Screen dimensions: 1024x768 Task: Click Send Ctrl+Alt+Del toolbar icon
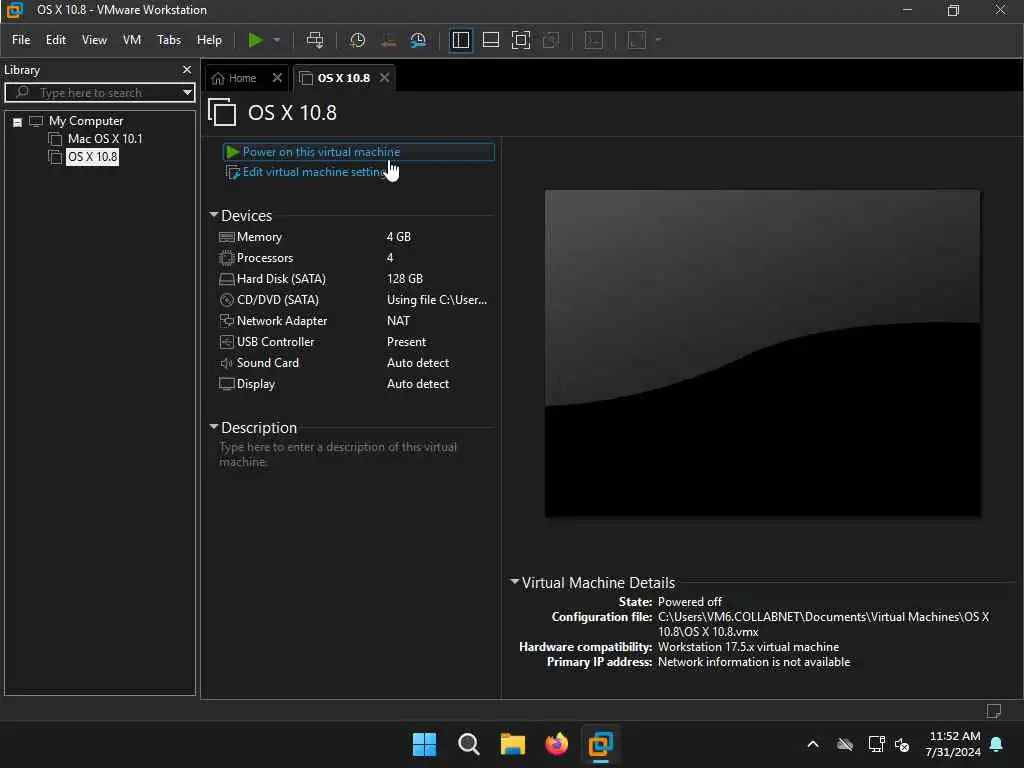pyautogui.click(x=315, y=40)
